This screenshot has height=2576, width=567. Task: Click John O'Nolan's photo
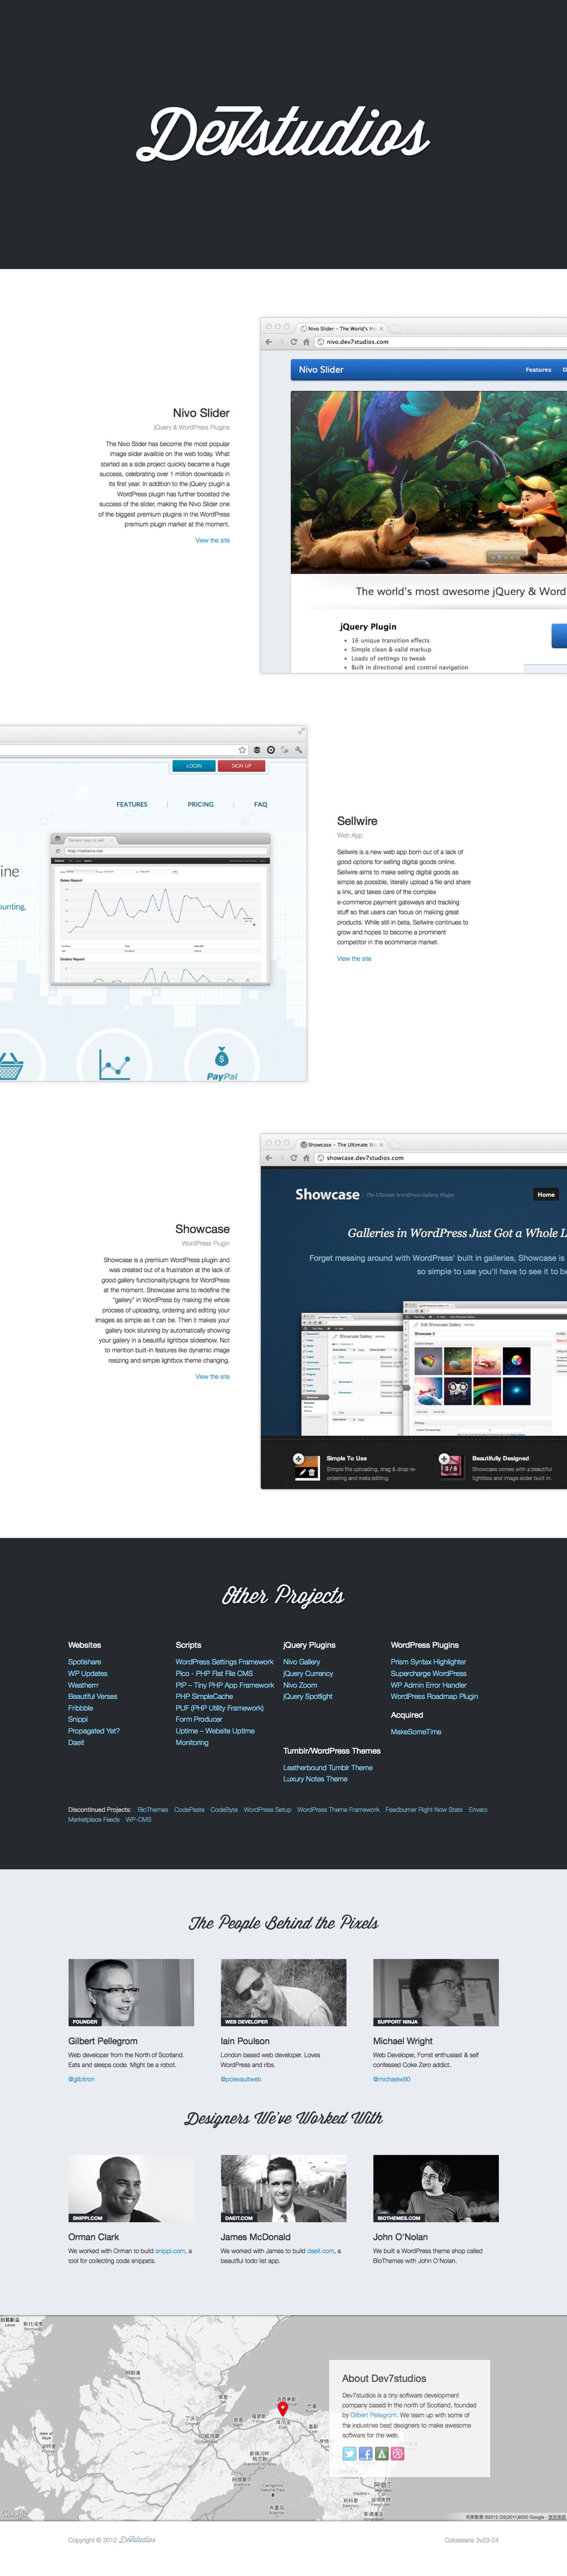pyautogui.click(x=436, y=2189)
